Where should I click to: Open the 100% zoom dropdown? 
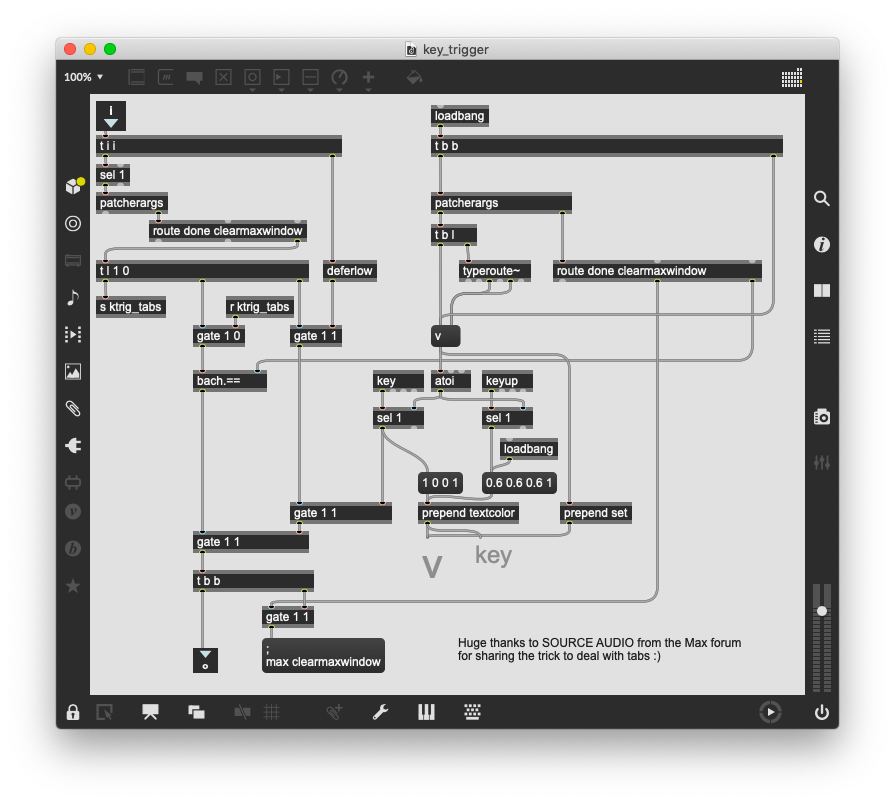point(84,77)
